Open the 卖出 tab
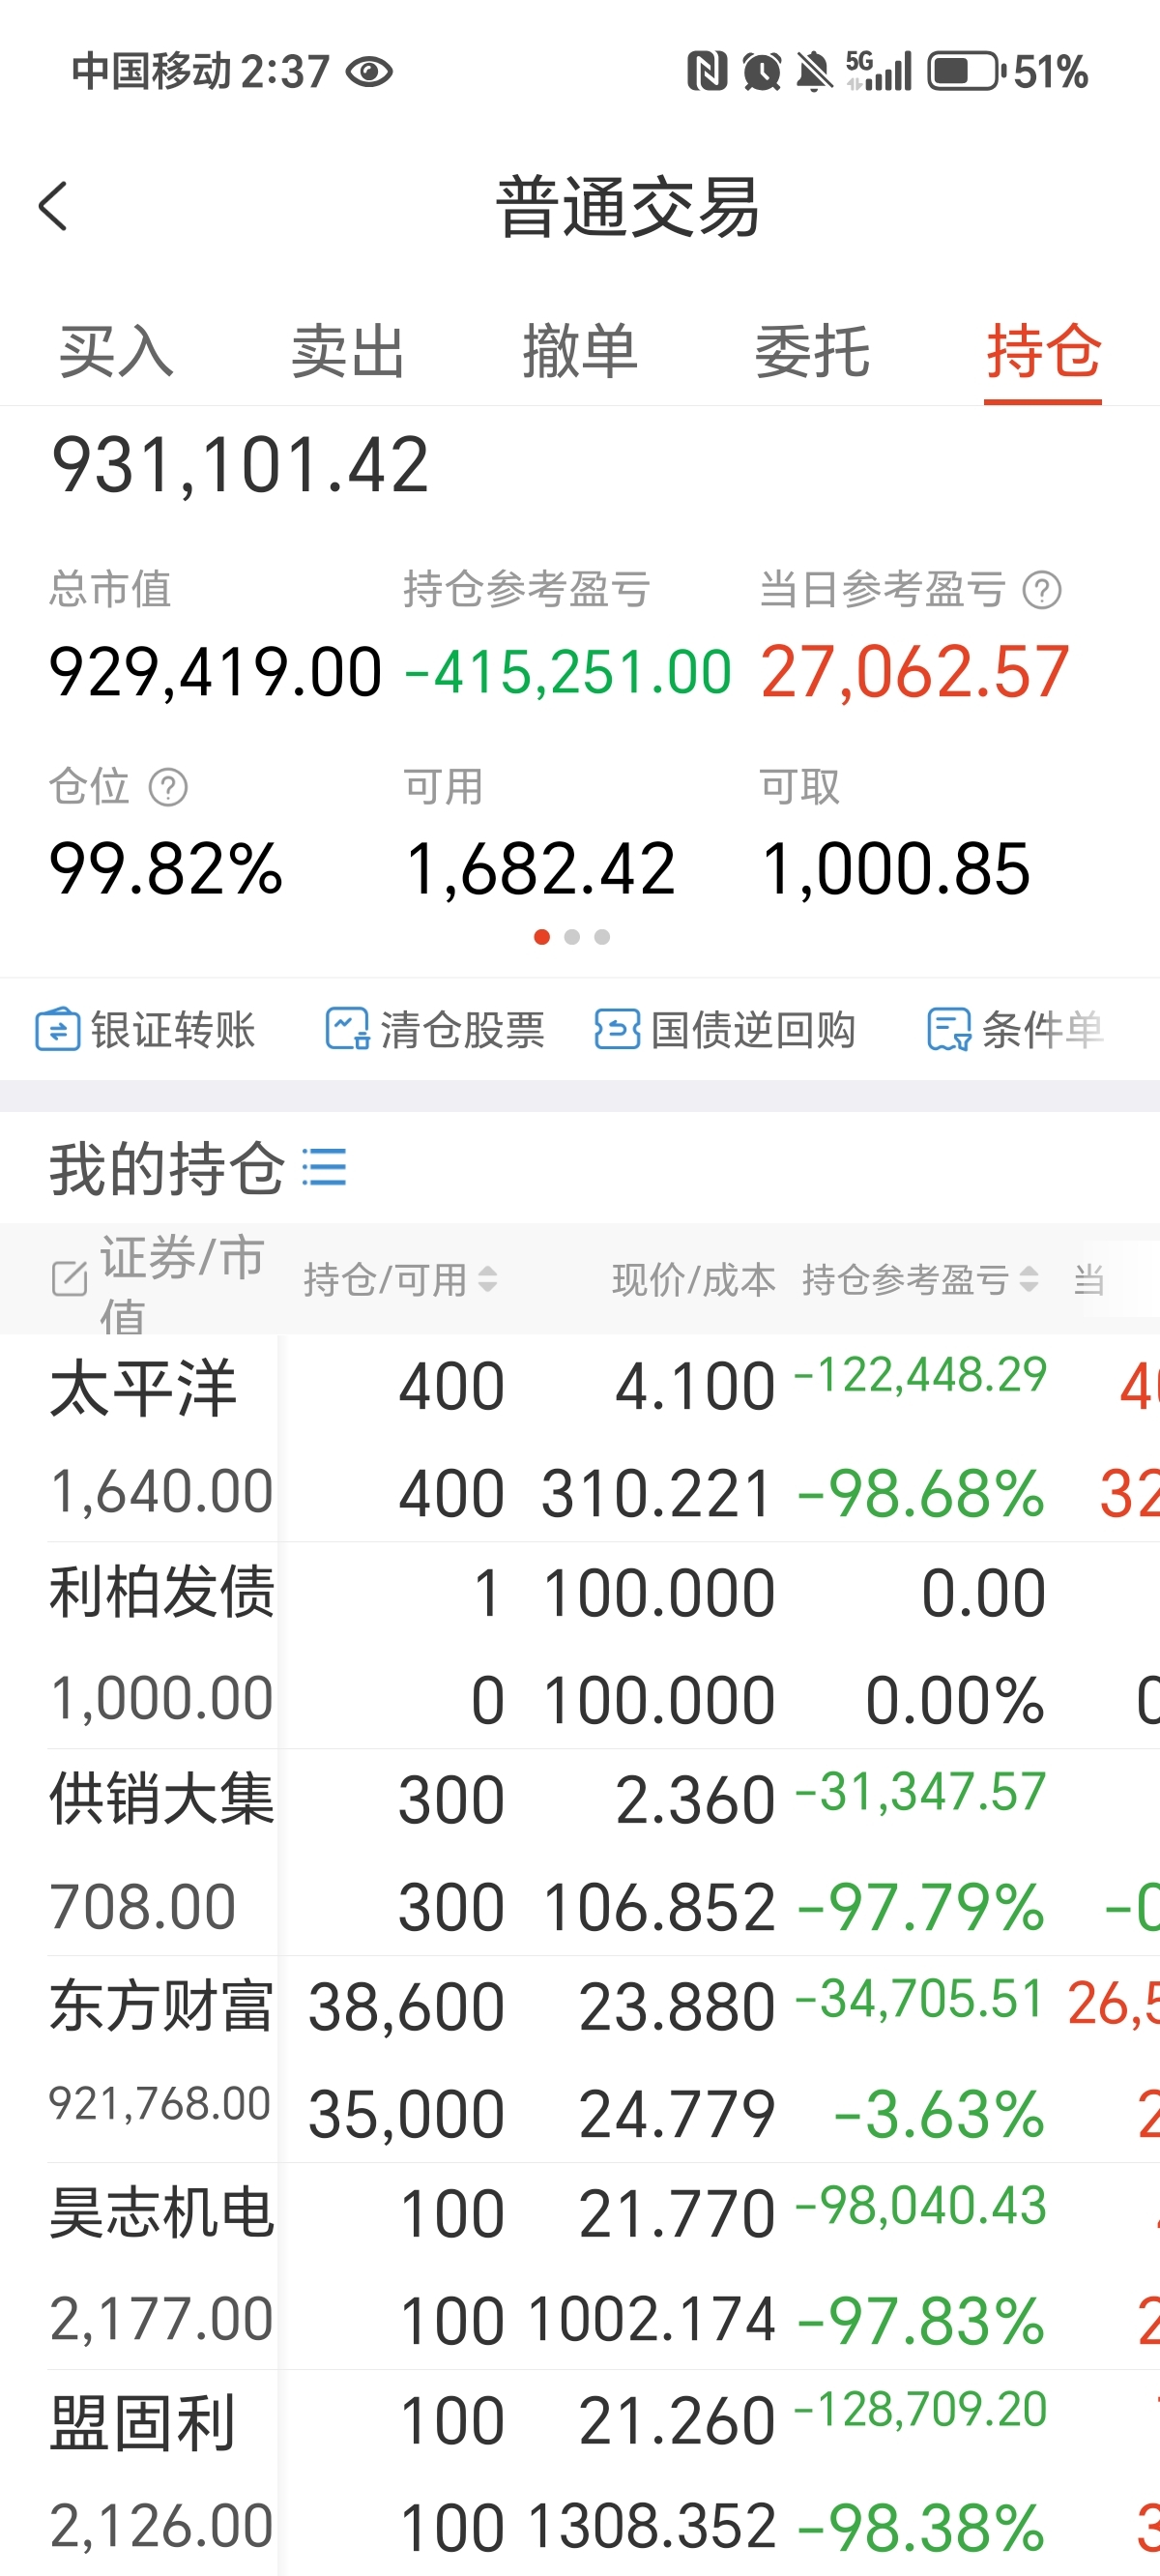Image resolution: width=1160 pixels, height=2576 pixels. point(348,352)
